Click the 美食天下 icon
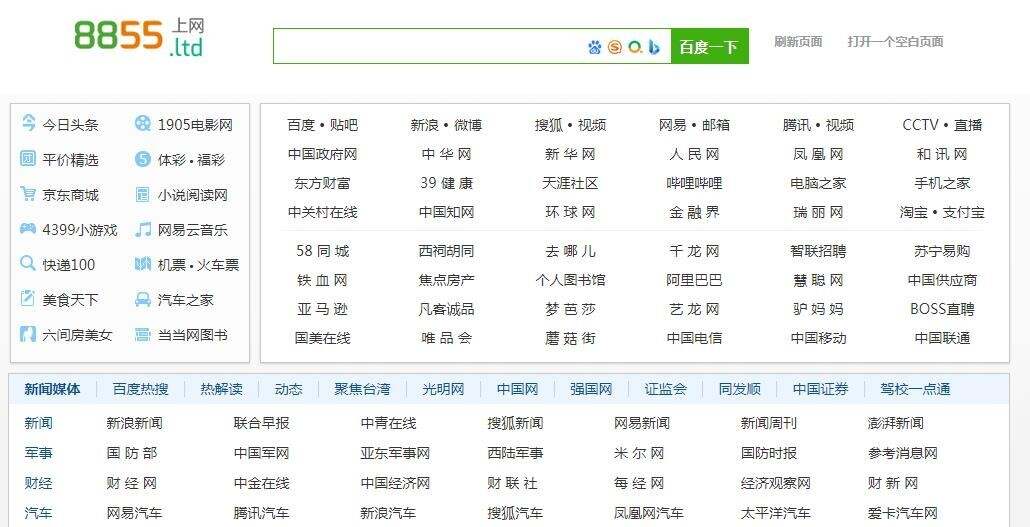1030x527 pixels. [x=28, y=298]
